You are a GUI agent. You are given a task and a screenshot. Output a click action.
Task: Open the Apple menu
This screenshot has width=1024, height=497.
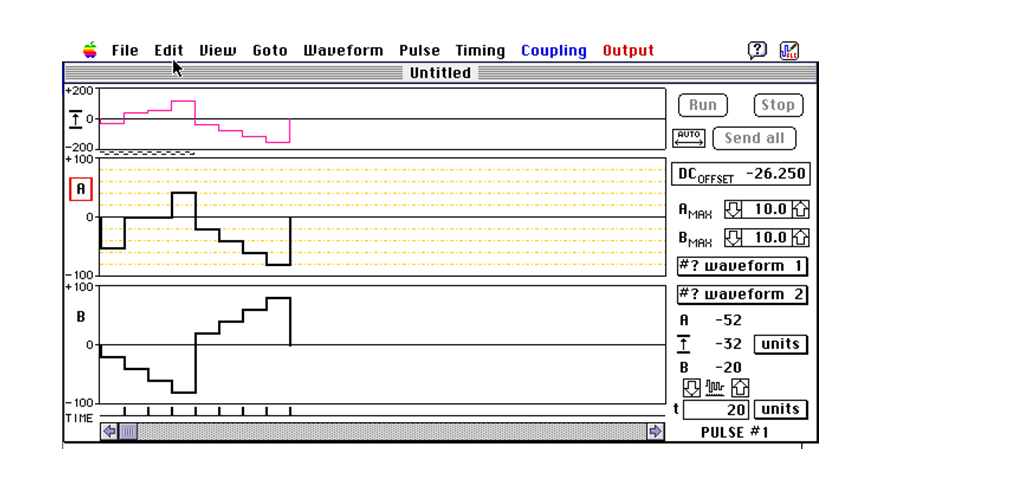(90, 50)
